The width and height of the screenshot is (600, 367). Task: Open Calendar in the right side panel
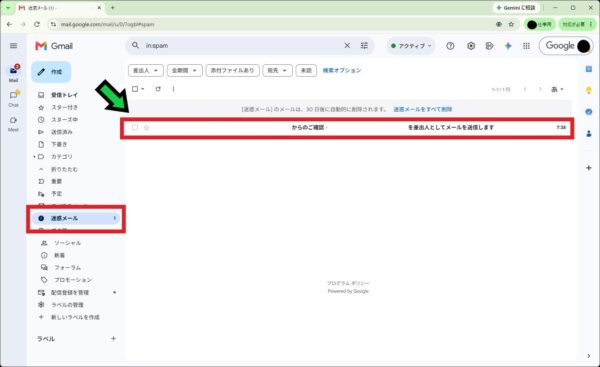589,69
